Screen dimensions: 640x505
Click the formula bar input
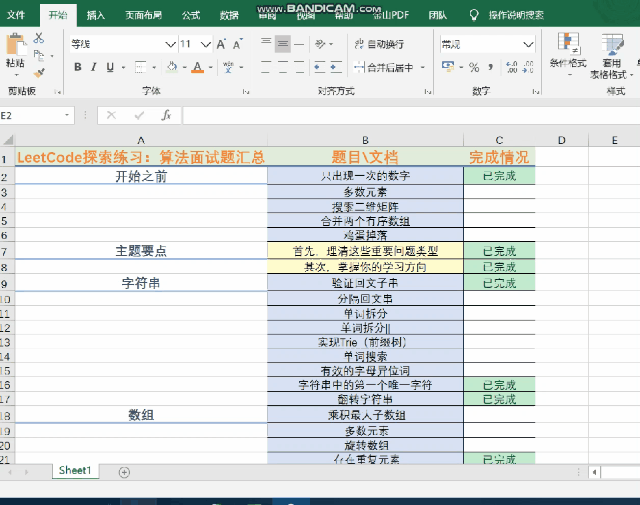(x=411, y=116)
